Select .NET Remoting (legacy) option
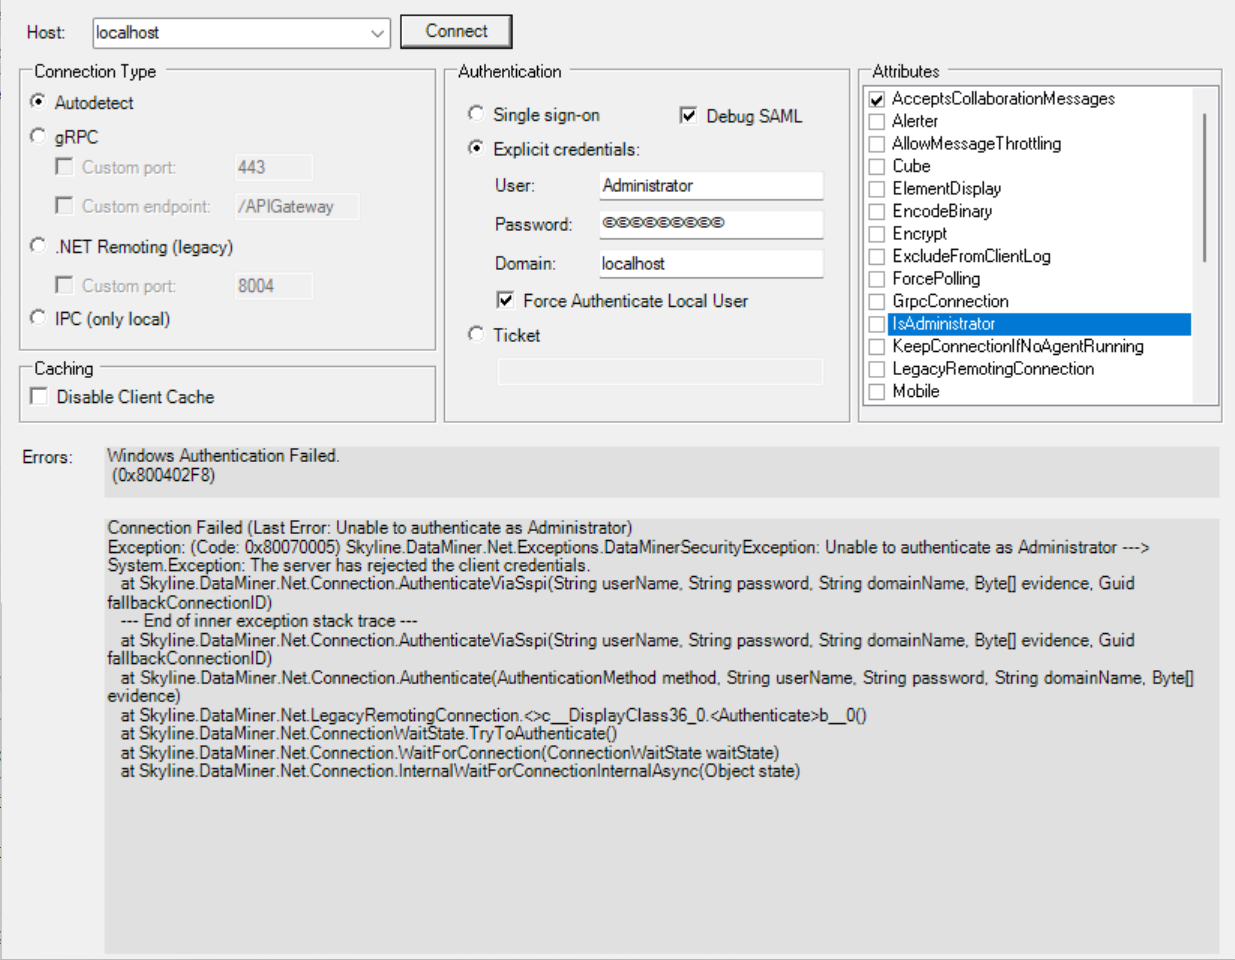 point(38,246)
